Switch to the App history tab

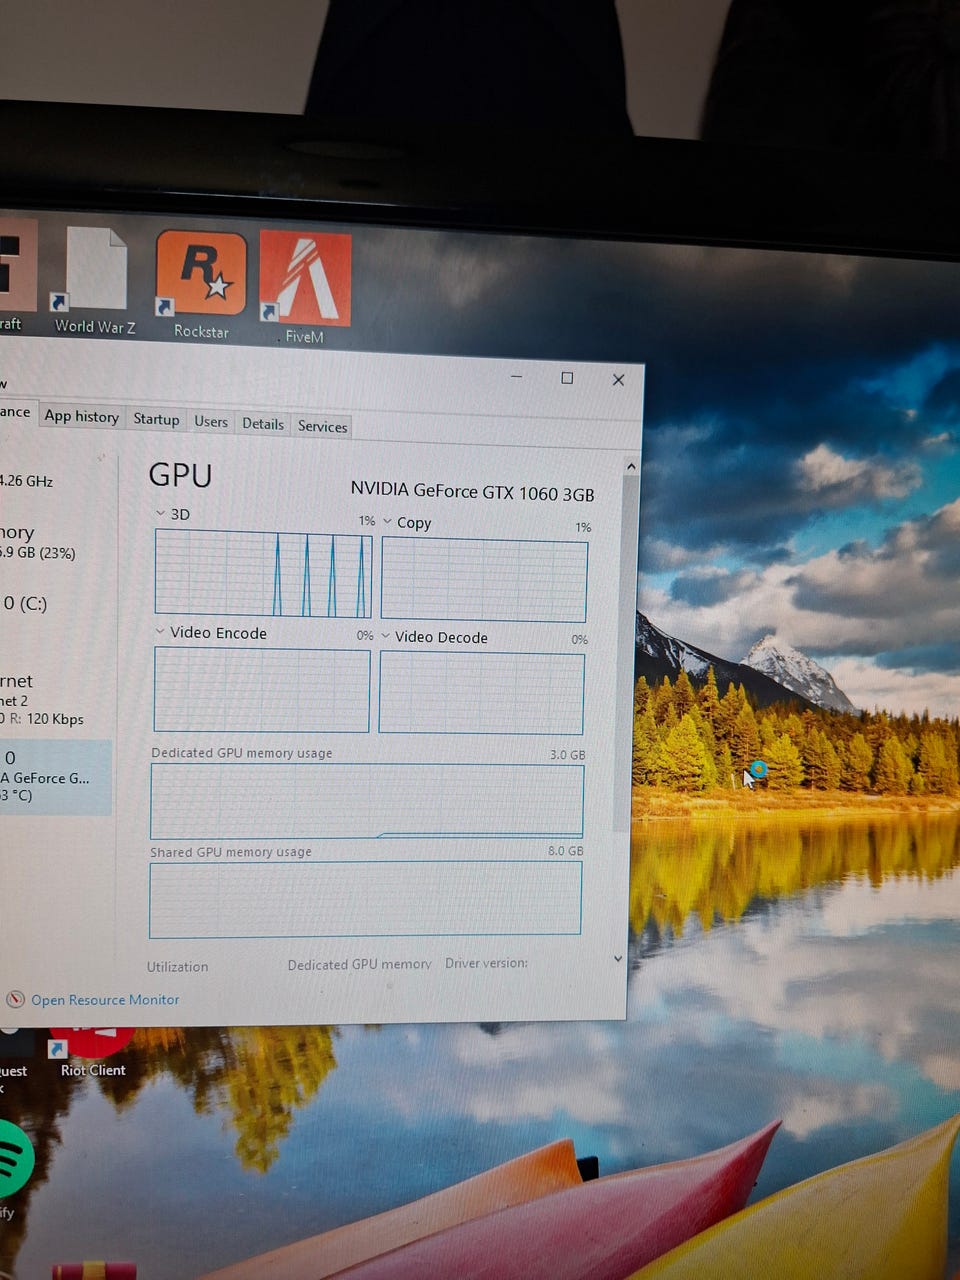click(x=81, y=416)
